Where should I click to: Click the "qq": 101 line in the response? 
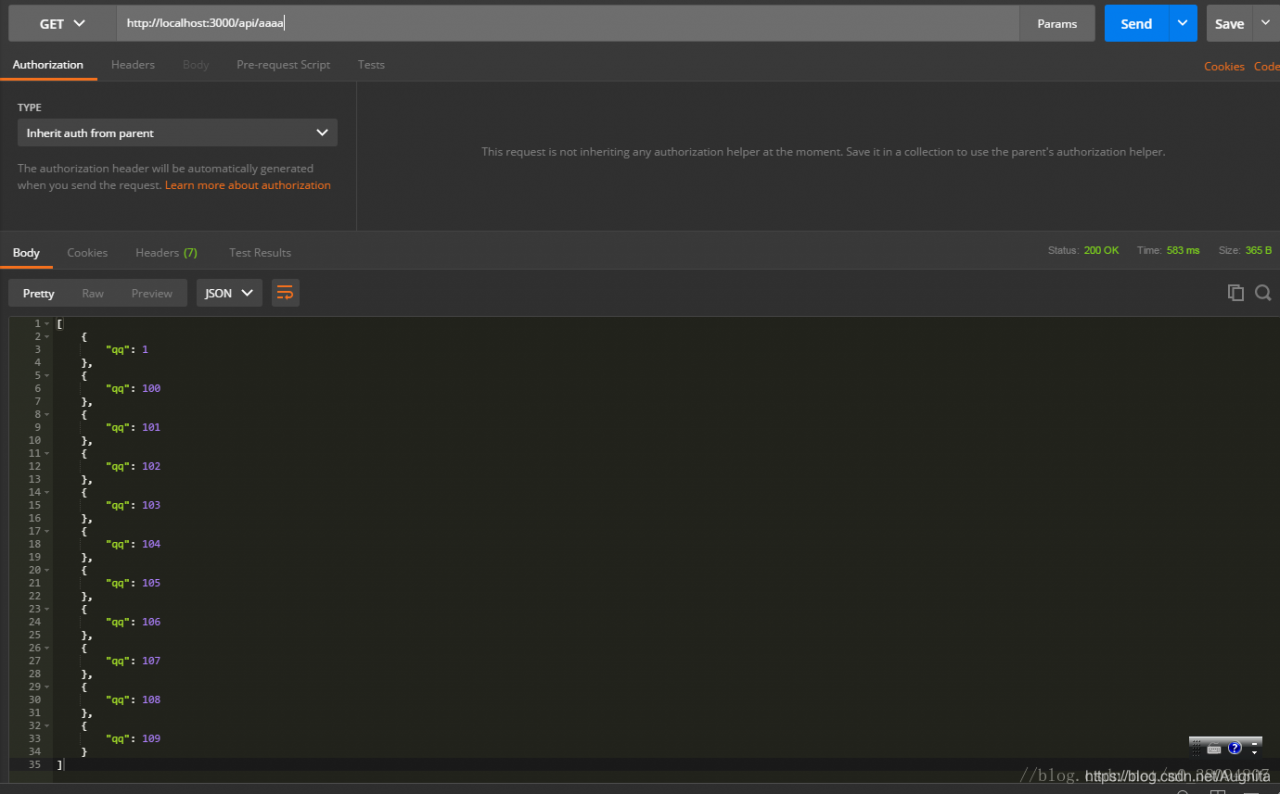pos(133,428)
